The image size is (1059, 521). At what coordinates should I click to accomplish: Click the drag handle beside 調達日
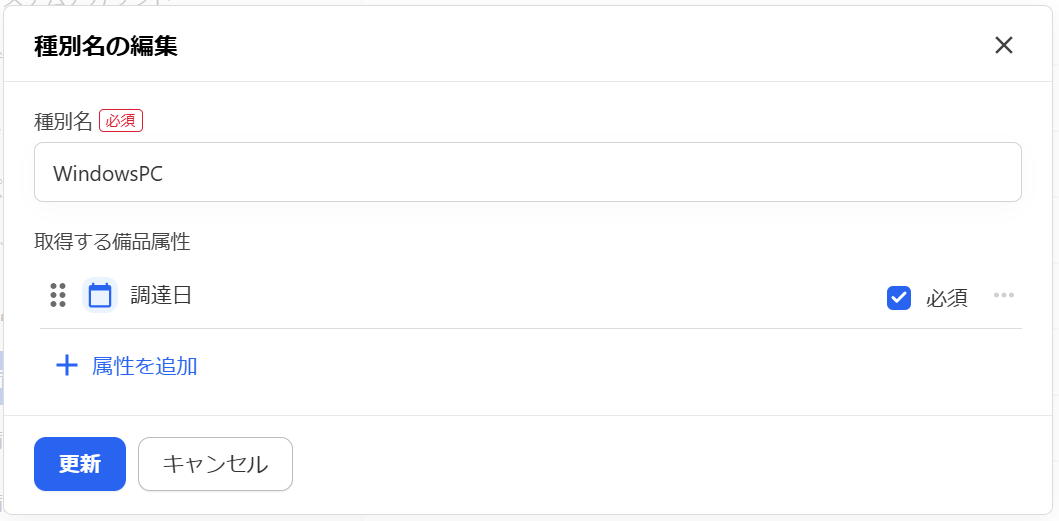[x=58, y=295]
